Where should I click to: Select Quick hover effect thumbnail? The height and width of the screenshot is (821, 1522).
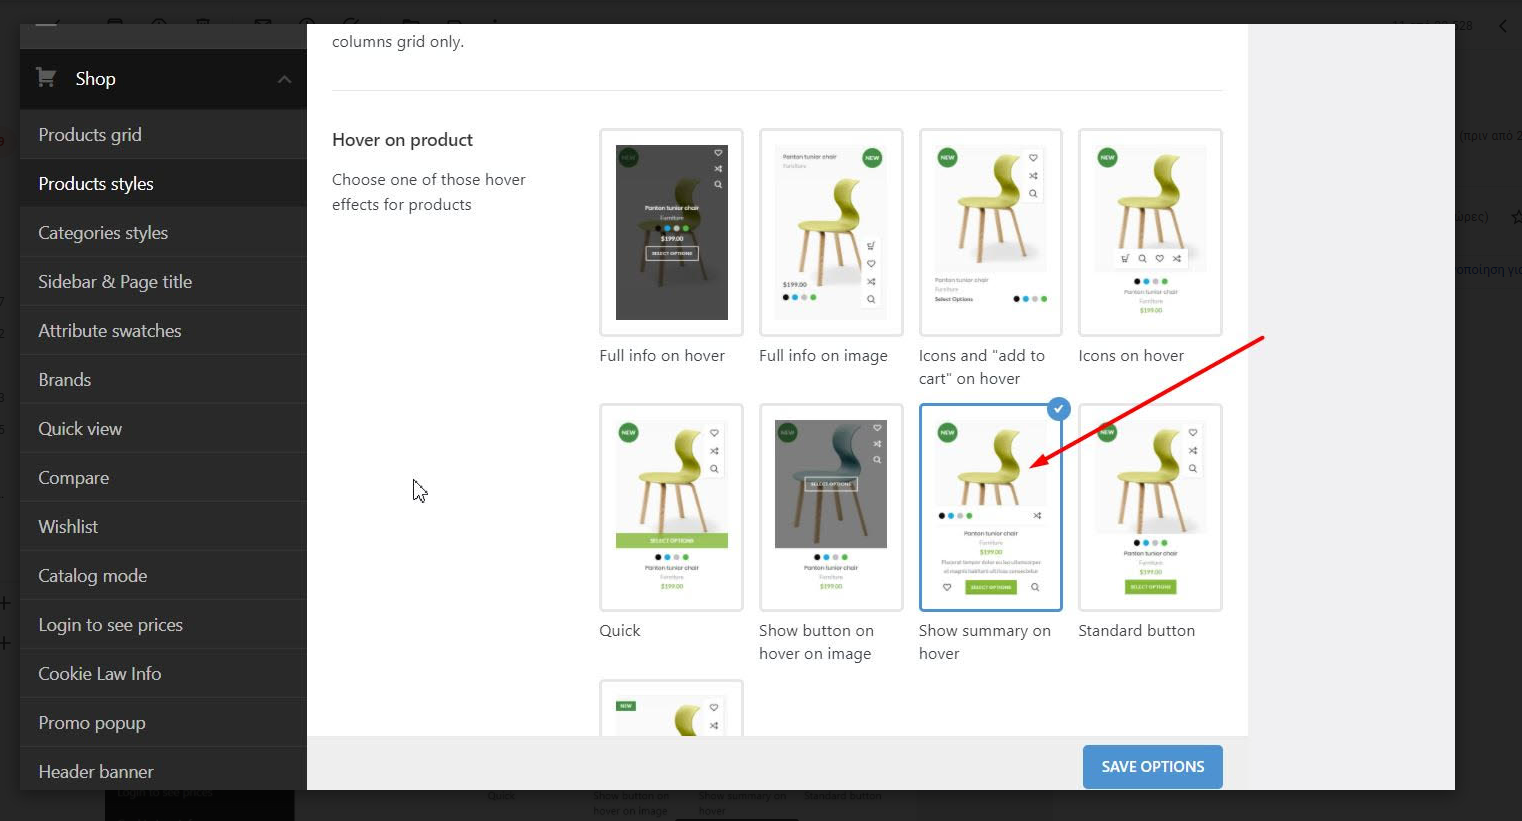point(671,507)
